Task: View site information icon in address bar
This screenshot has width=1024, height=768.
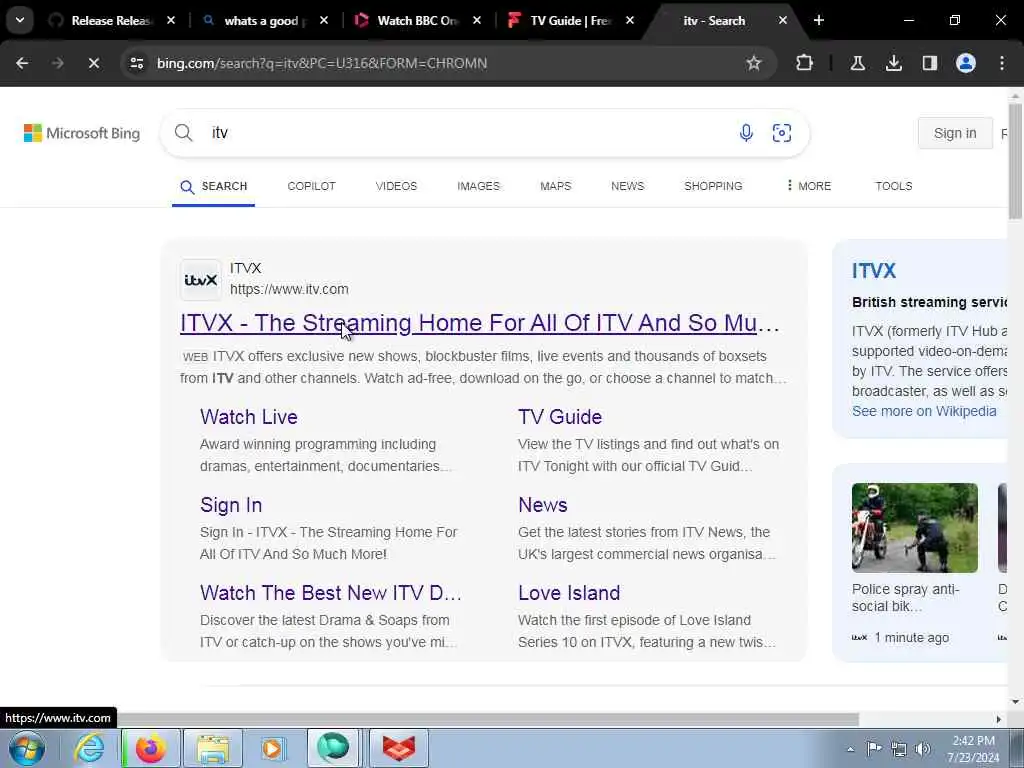Action: (136, 63)
